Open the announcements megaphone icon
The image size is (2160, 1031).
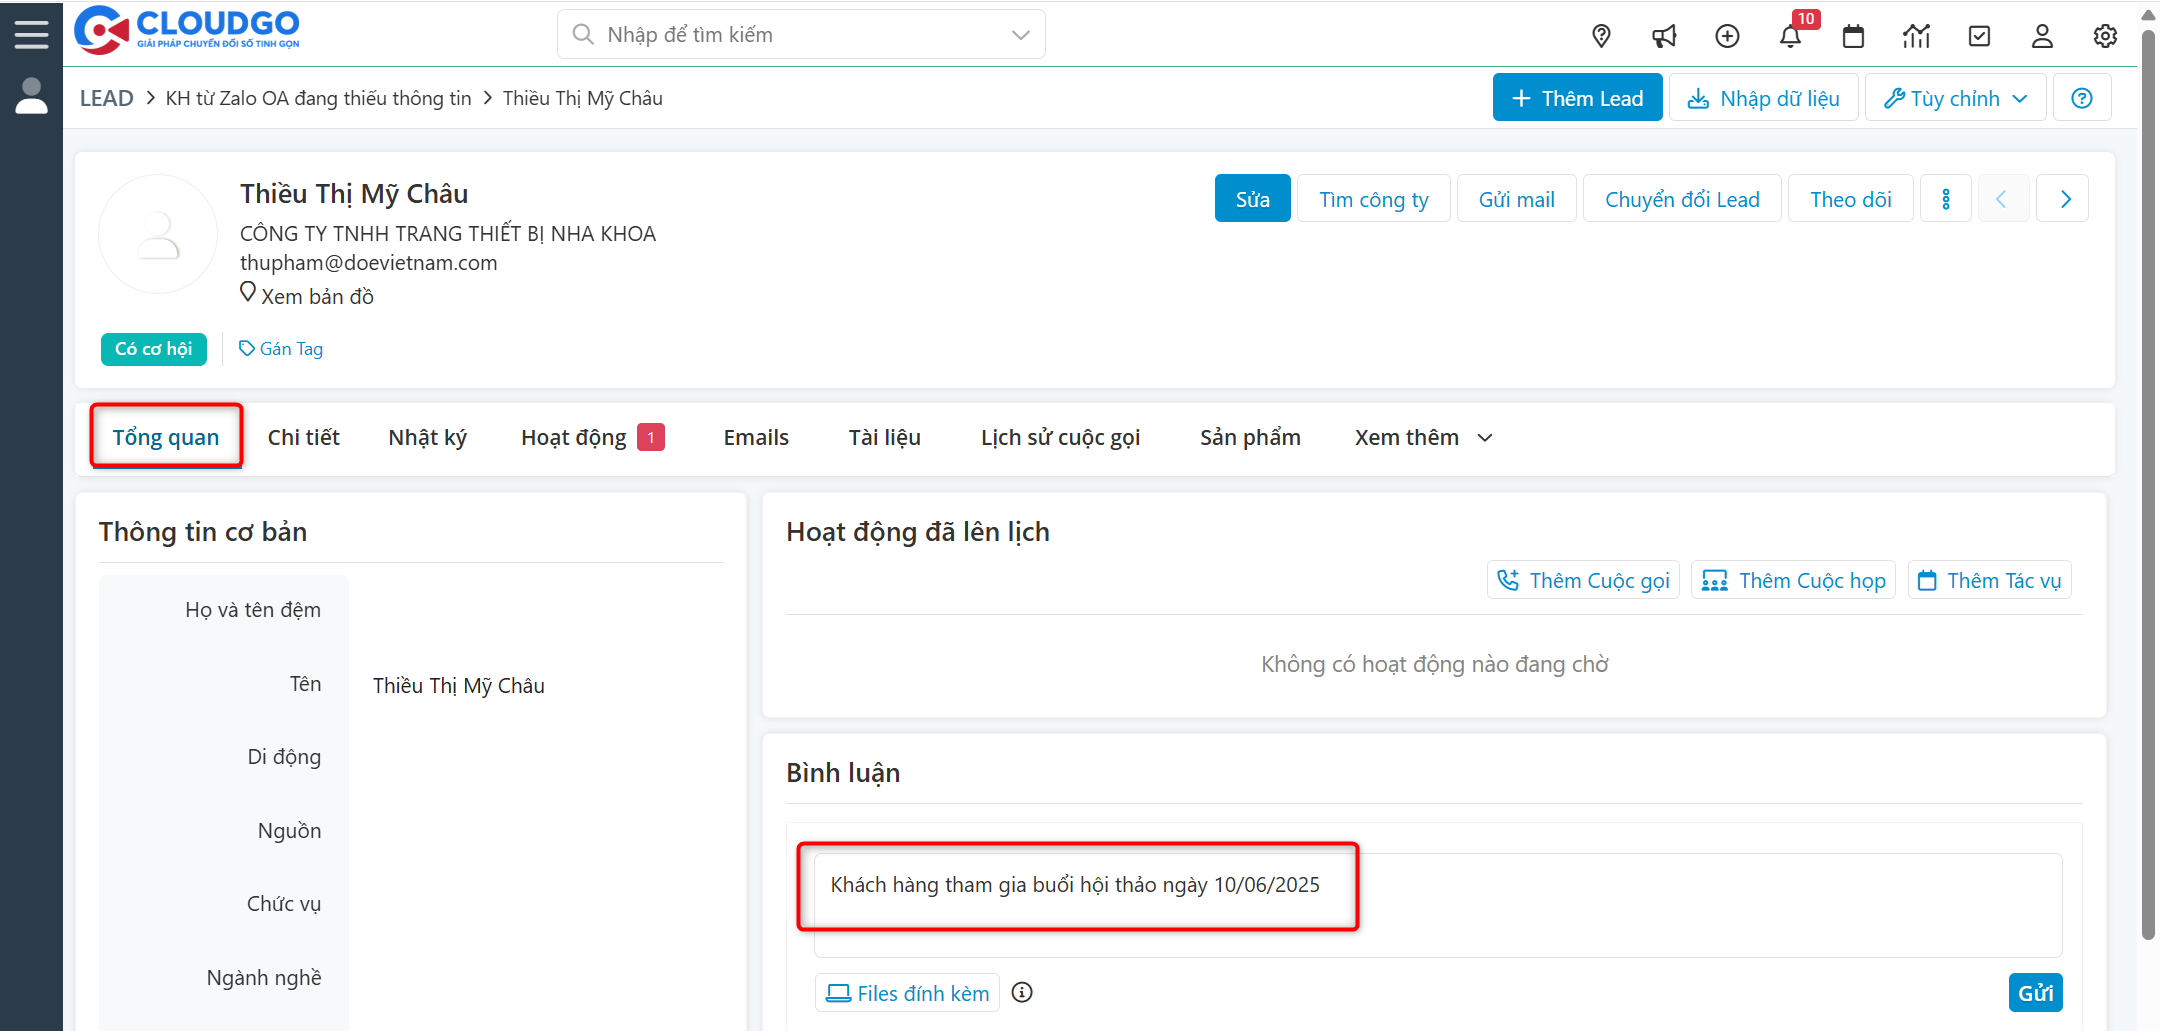click(x=1664, y=36)
